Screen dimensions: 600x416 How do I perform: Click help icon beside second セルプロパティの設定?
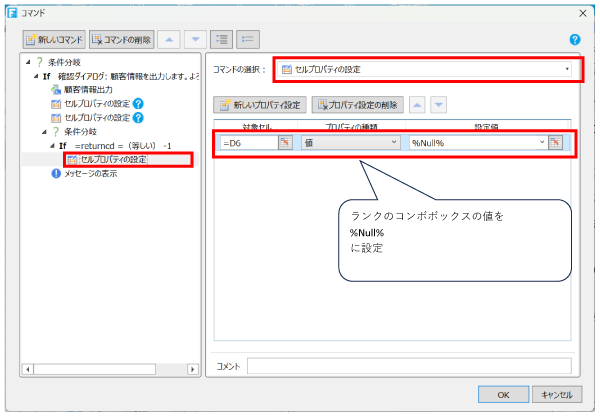(x=138, y=118)
